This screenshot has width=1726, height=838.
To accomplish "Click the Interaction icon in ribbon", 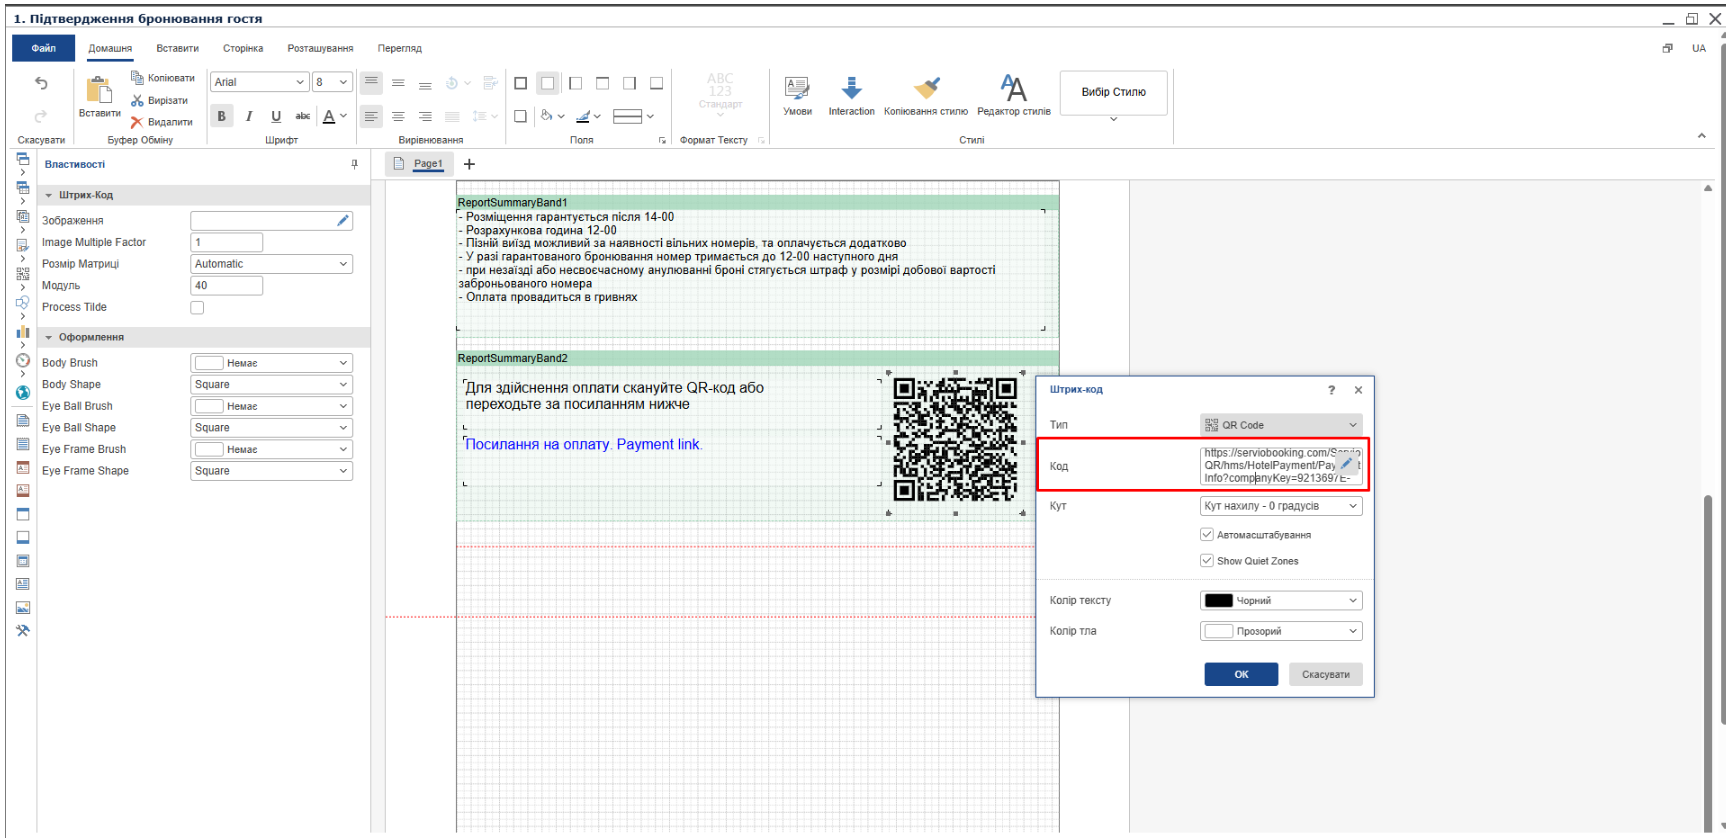I will [x=851, y=89].
